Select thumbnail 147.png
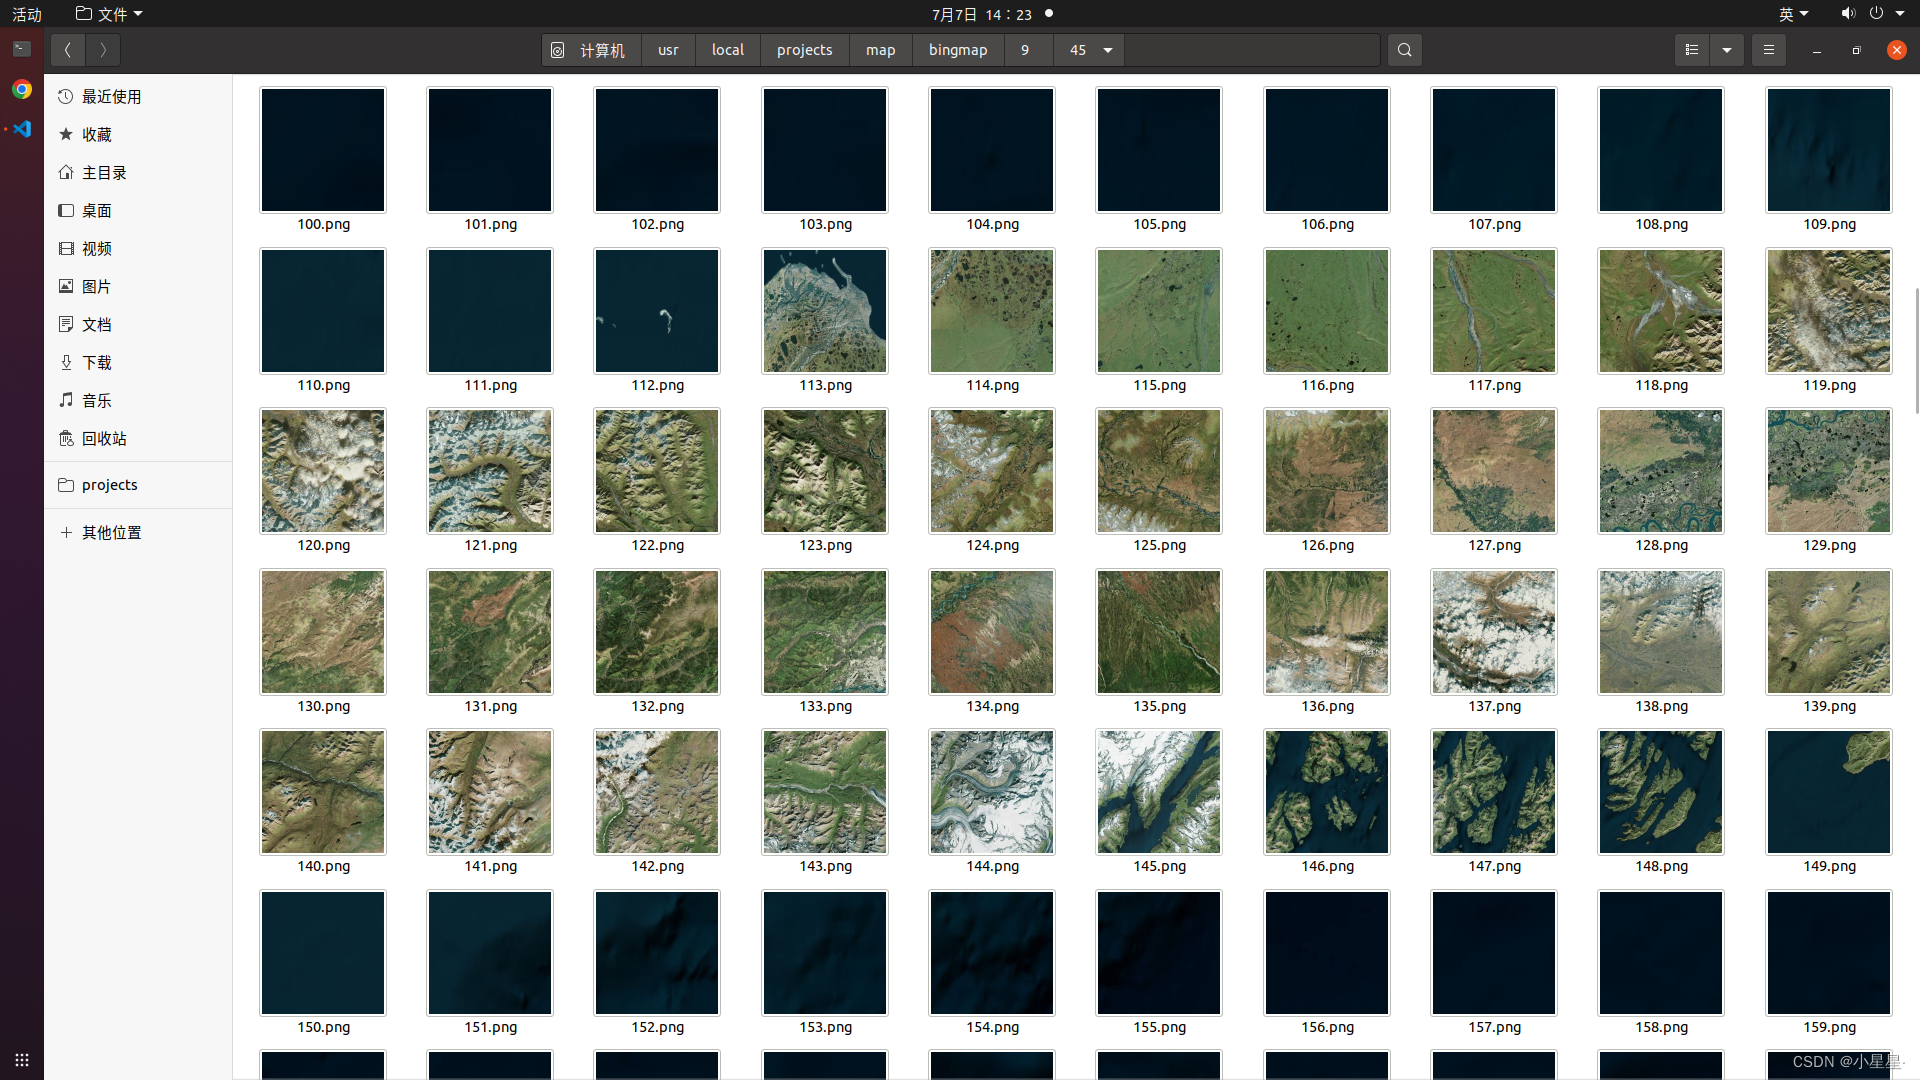 pos(1494,792)
